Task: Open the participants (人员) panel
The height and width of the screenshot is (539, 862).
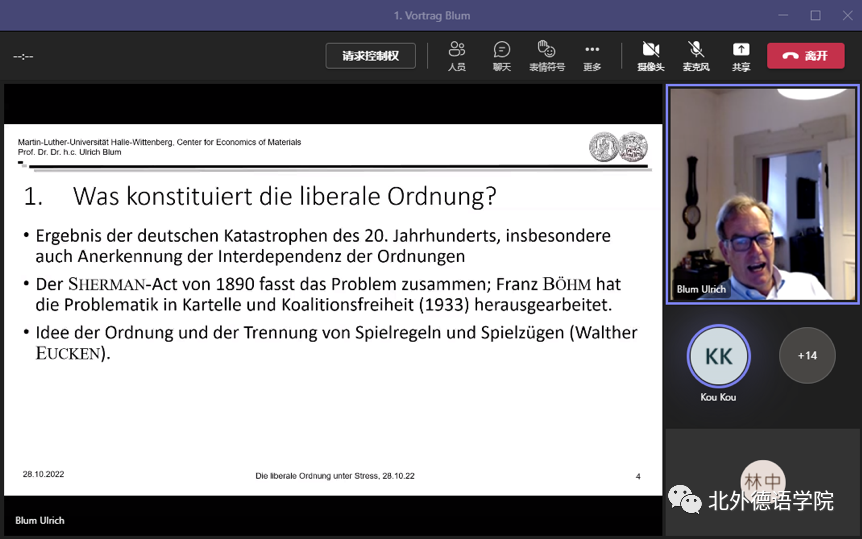Action: (x=457, y=55)
